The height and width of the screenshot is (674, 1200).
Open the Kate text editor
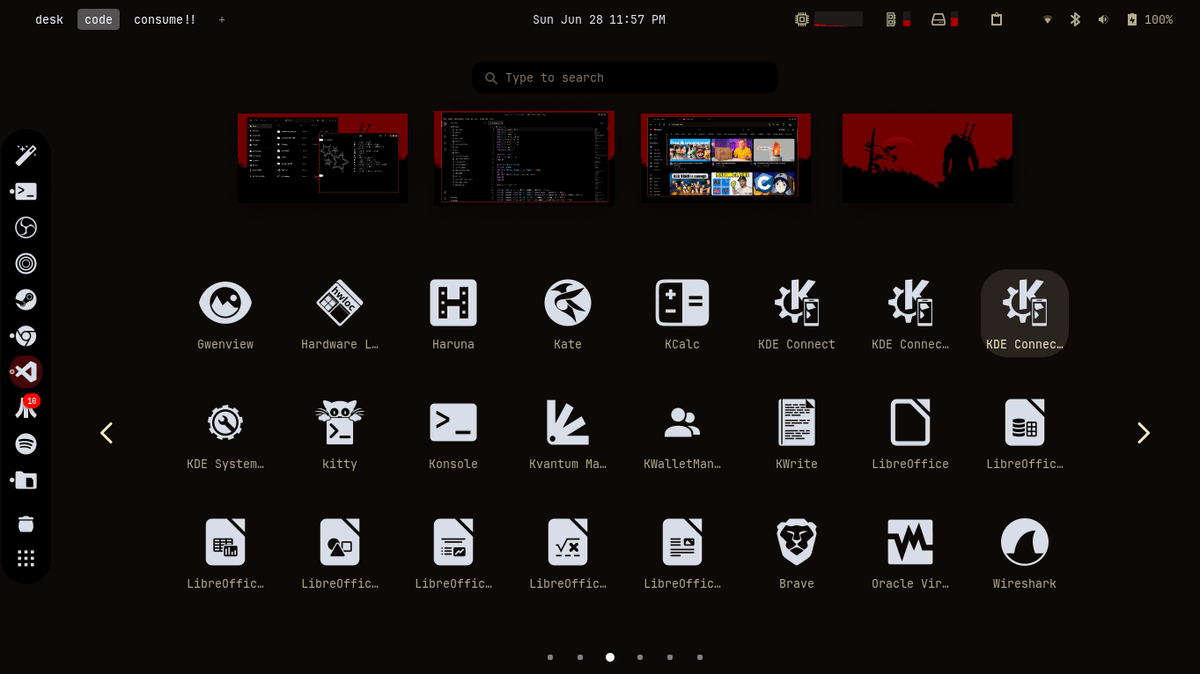[x=567, y=313]
